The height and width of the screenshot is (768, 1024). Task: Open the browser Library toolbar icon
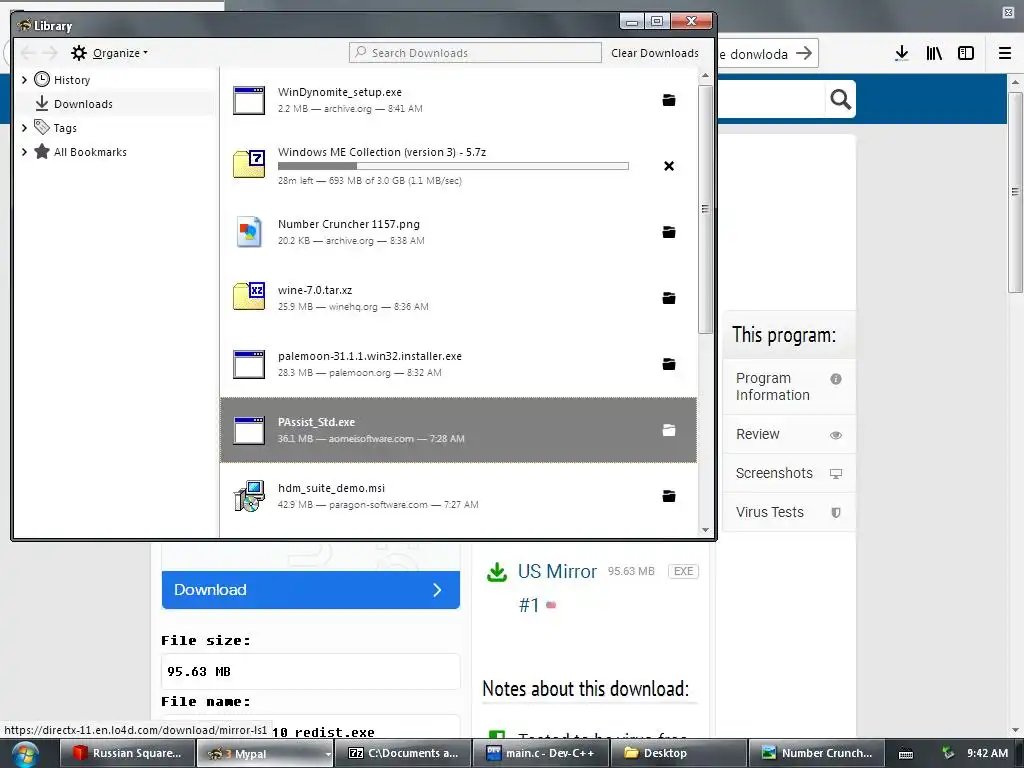click(934, 54)
